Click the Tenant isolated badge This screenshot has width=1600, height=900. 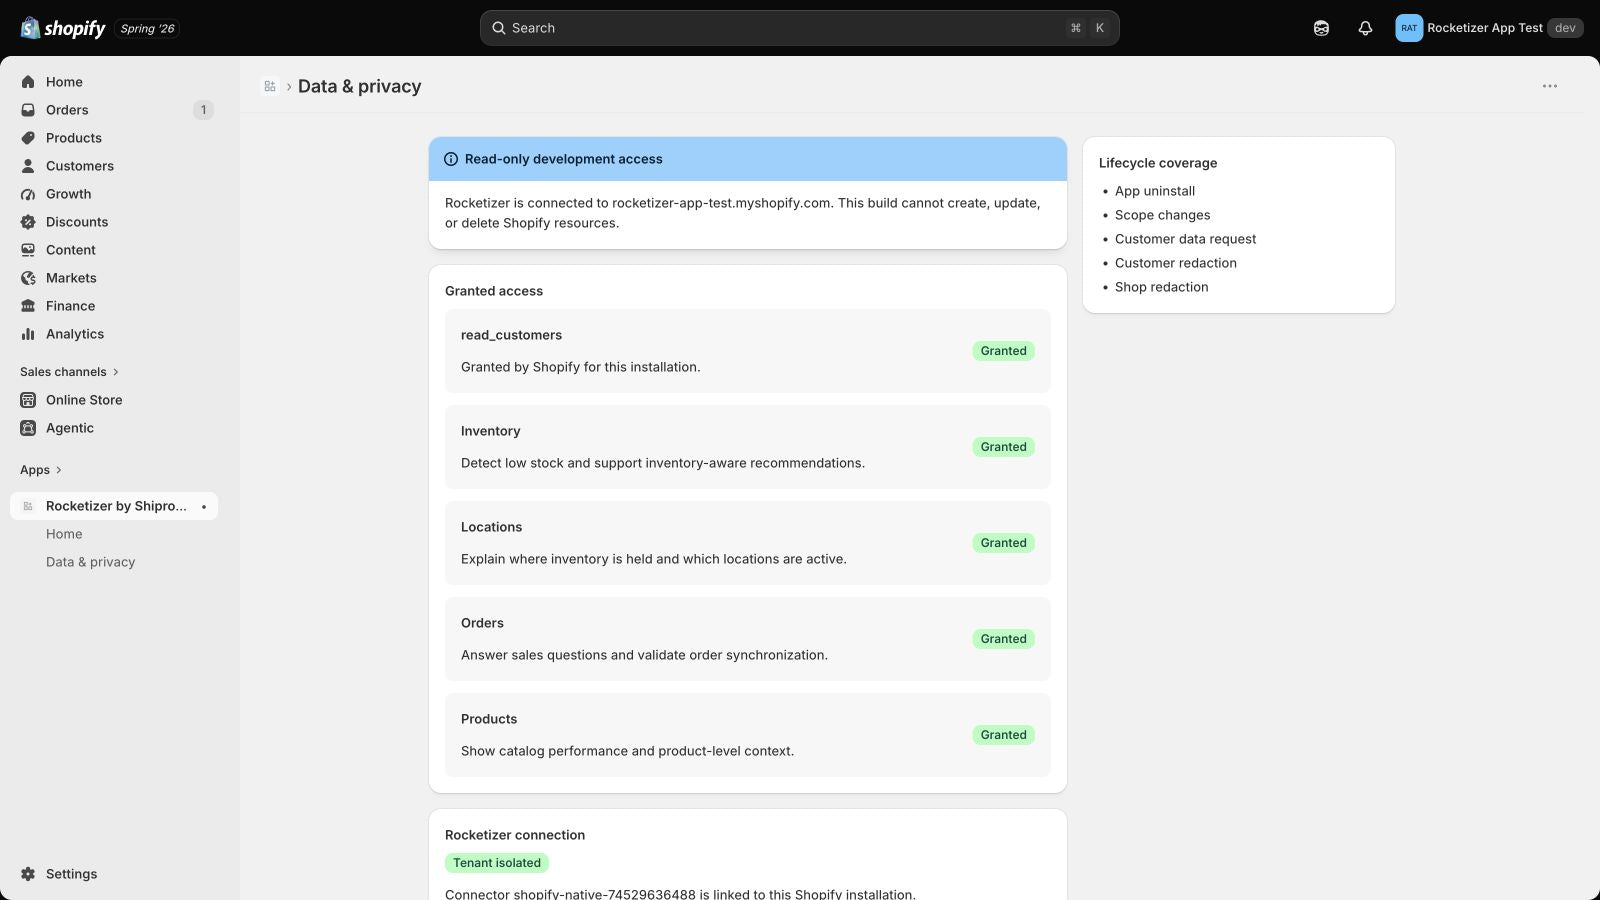pyautogui.click(x=497, y=863)
